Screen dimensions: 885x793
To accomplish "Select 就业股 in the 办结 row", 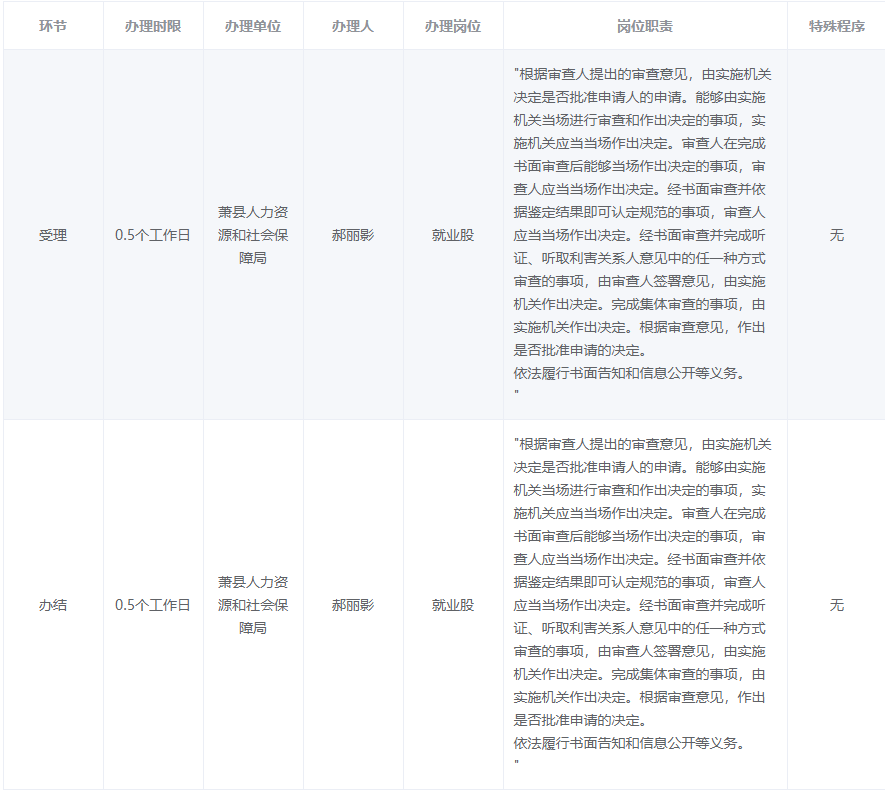I will click(453, 605).
